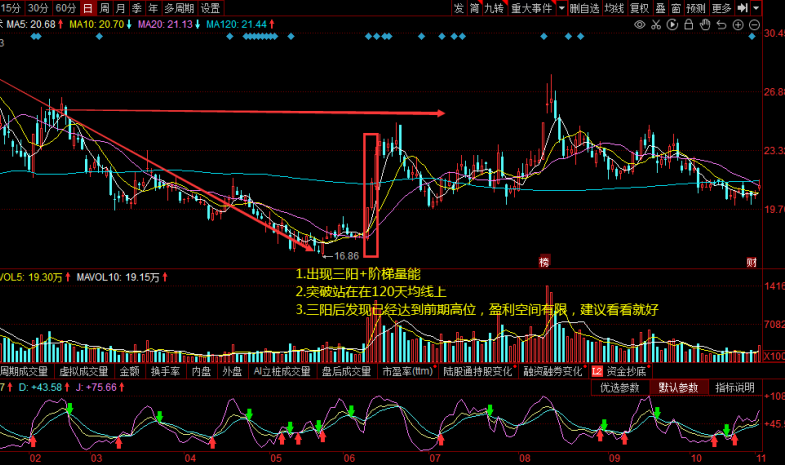The image size is (785, 465).
Task: Select the hand pan tool
Action: (x=705, y=25)
